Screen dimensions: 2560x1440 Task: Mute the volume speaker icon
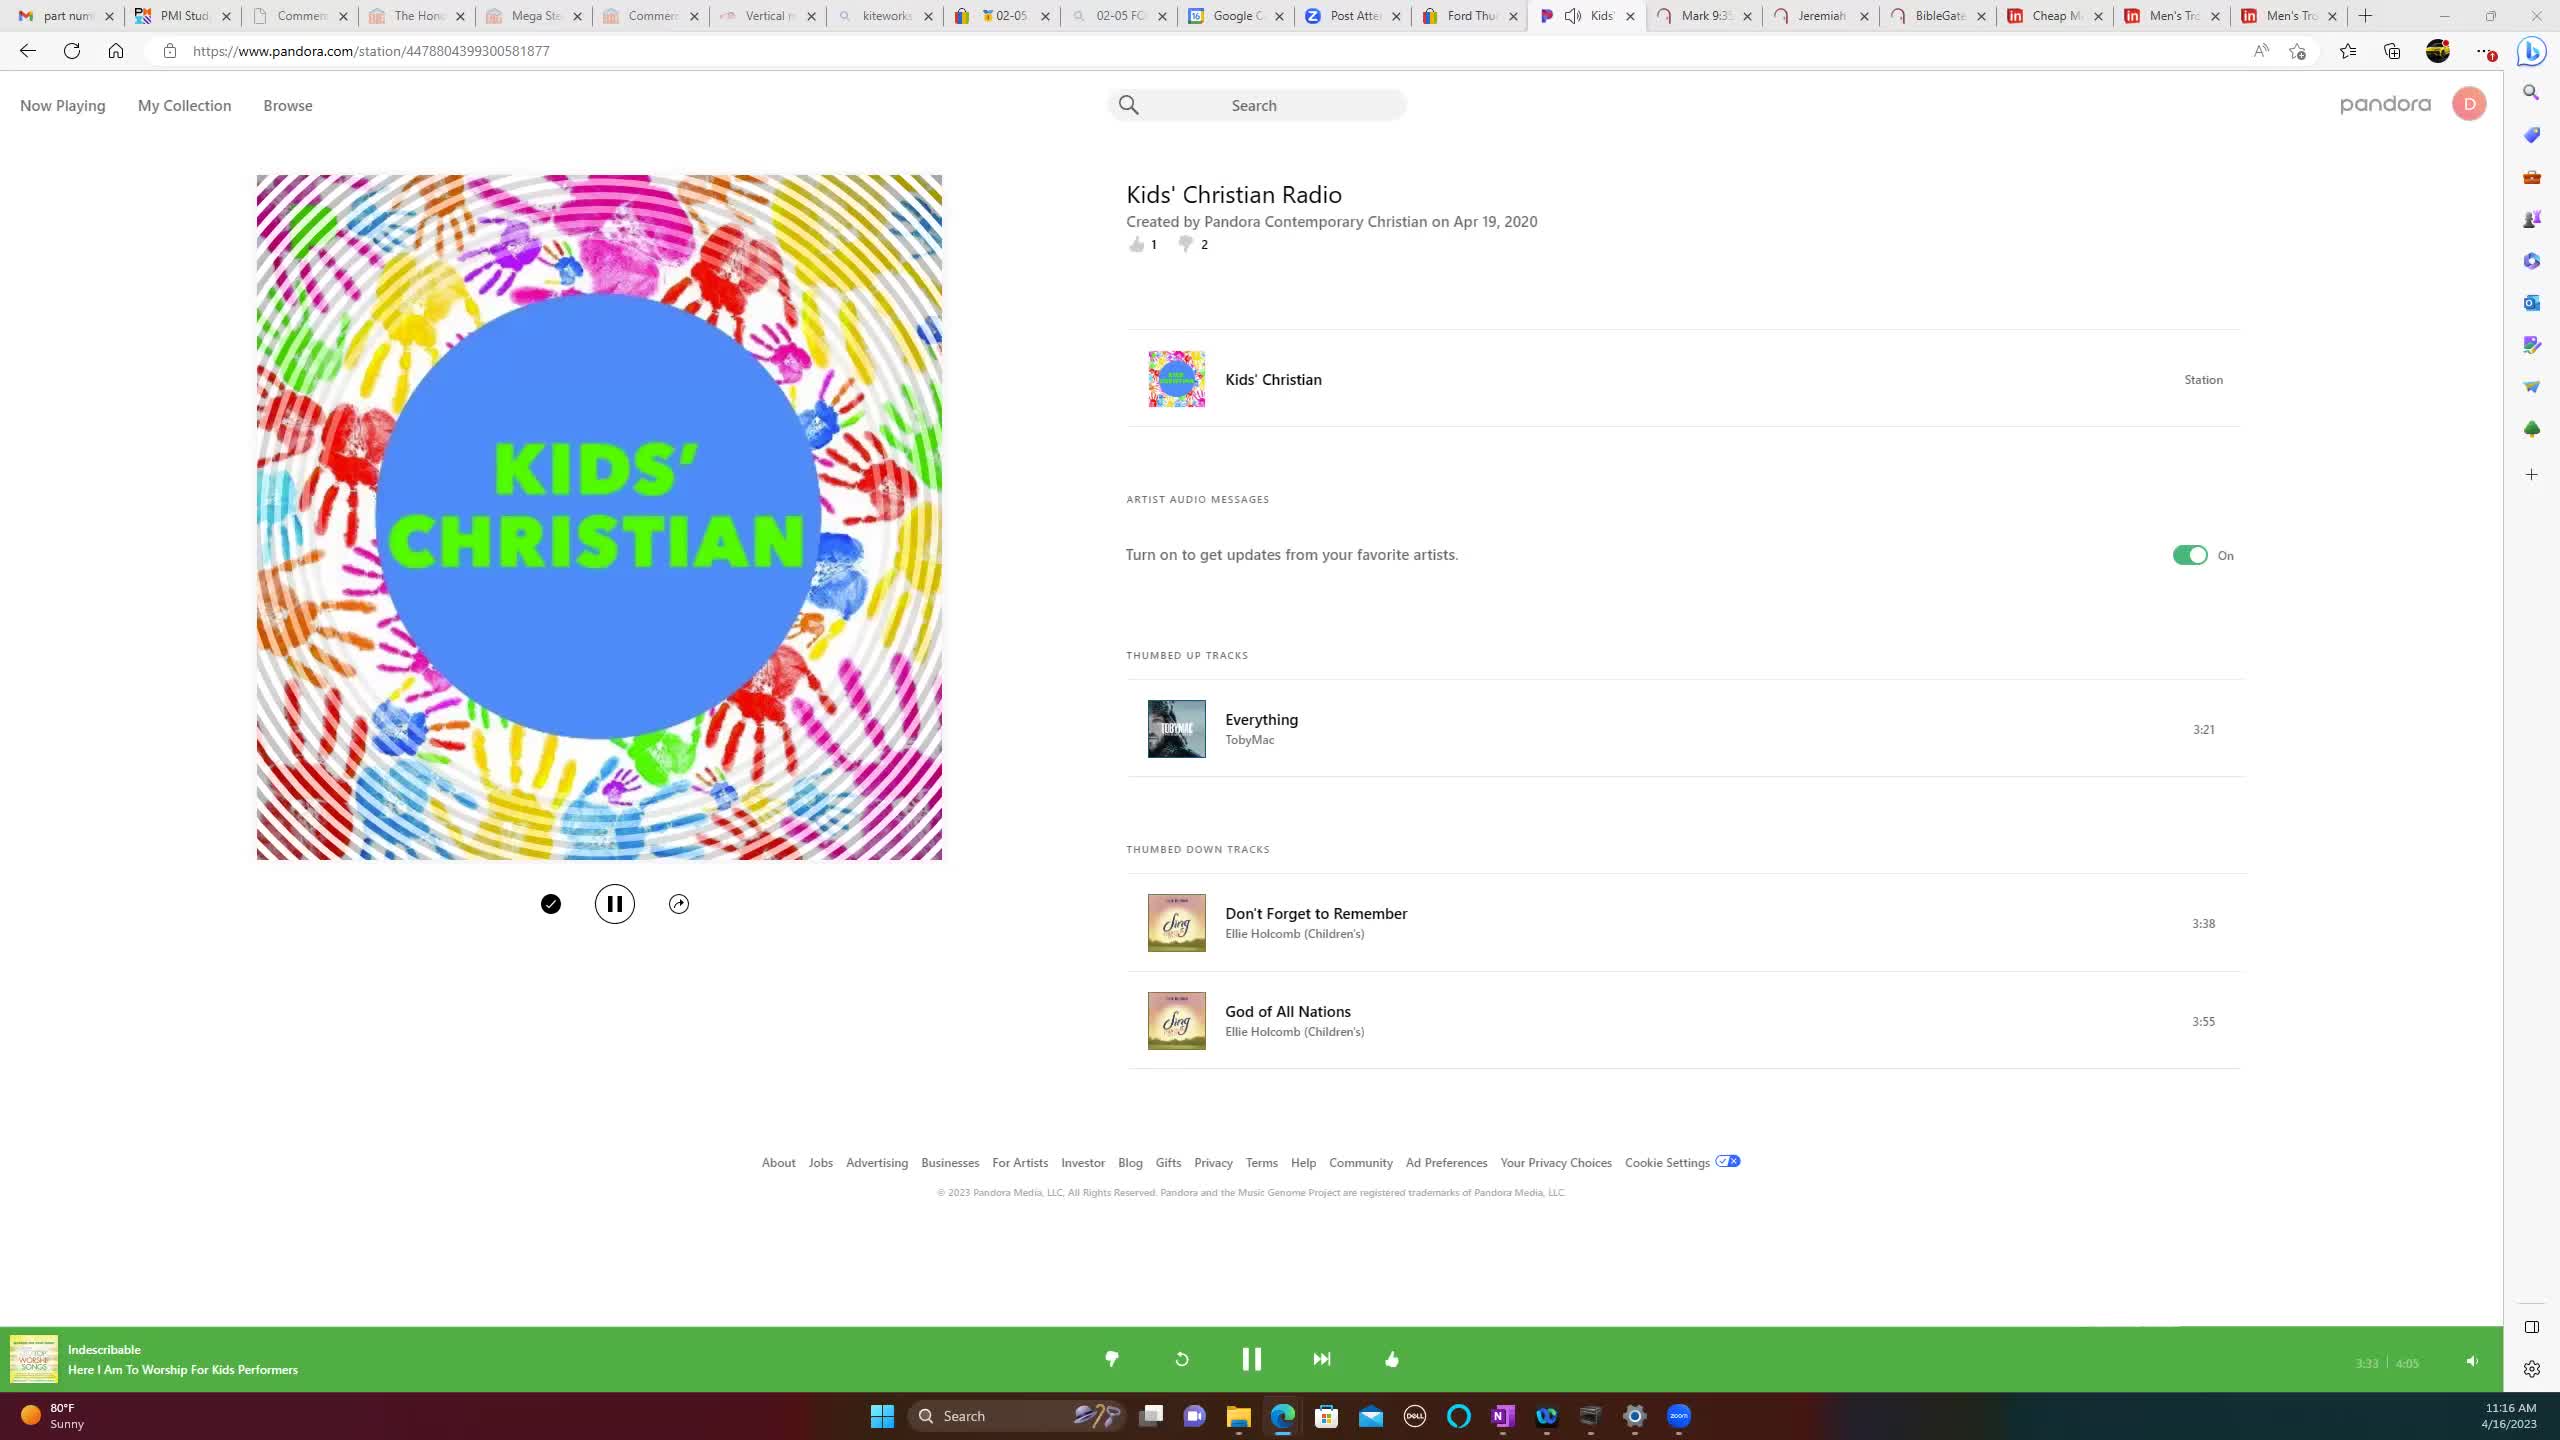[2472, 1361]
